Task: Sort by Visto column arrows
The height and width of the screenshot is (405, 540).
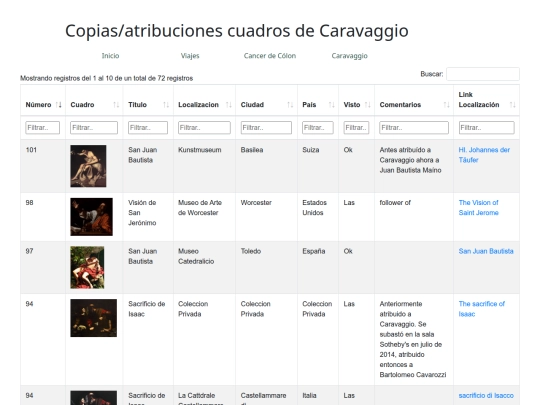Action: [367, 105]
